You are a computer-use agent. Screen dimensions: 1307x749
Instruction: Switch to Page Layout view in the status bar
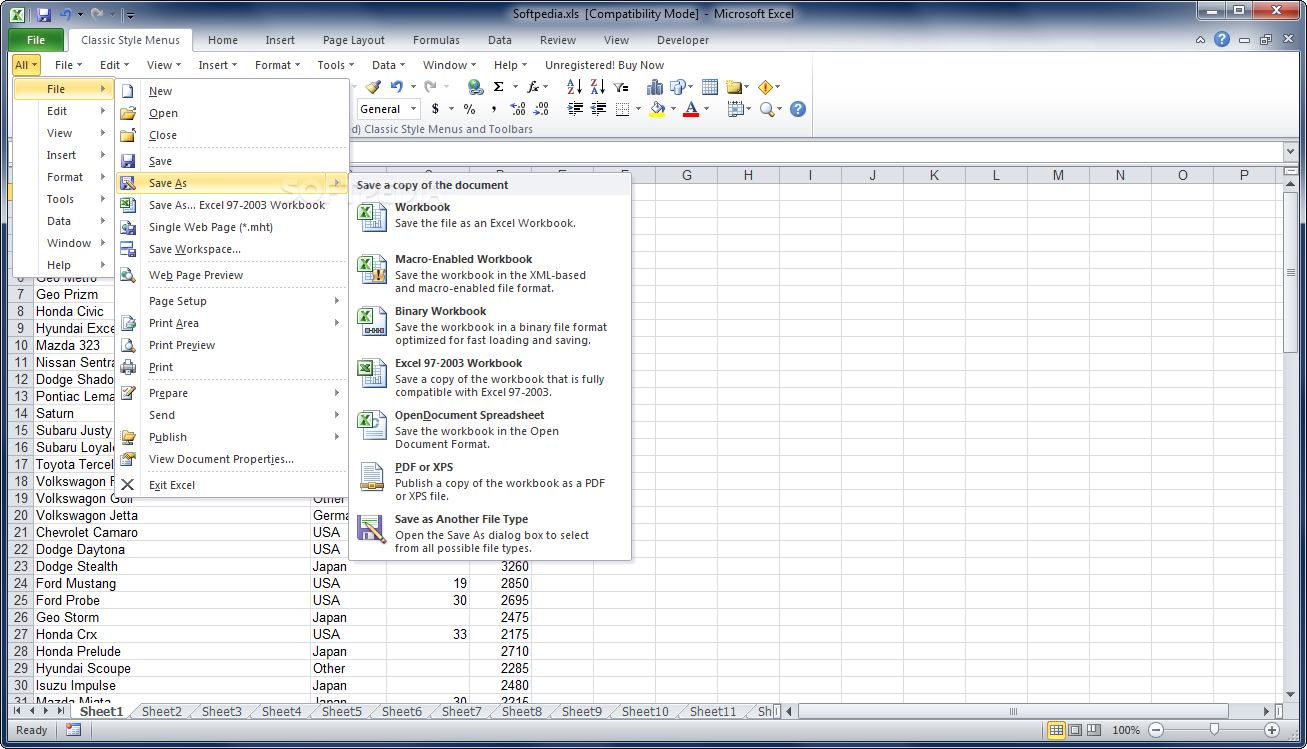(1075, 730)
